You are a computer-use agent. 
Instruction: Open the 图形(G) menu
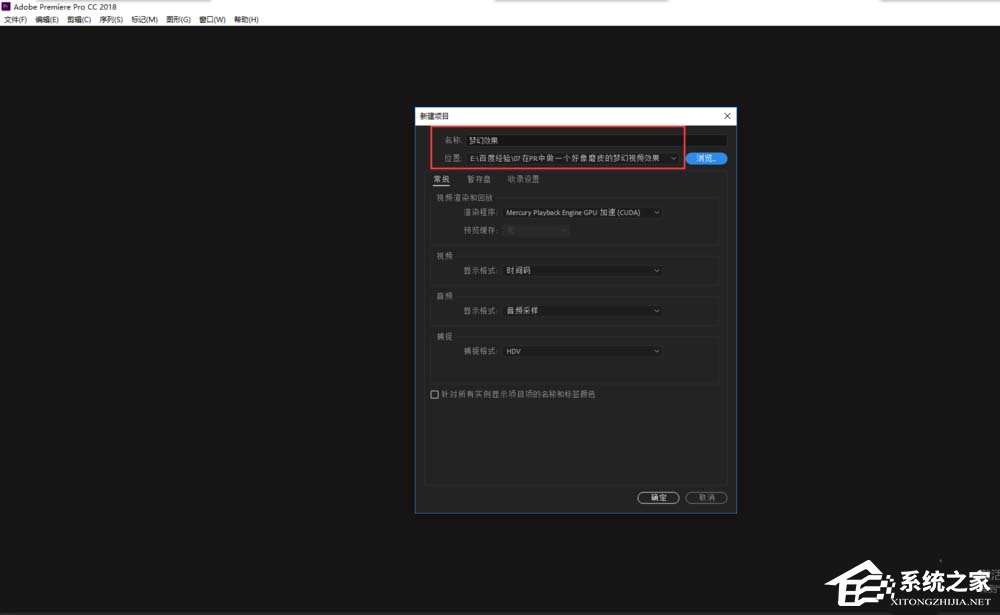coord(179,20)
